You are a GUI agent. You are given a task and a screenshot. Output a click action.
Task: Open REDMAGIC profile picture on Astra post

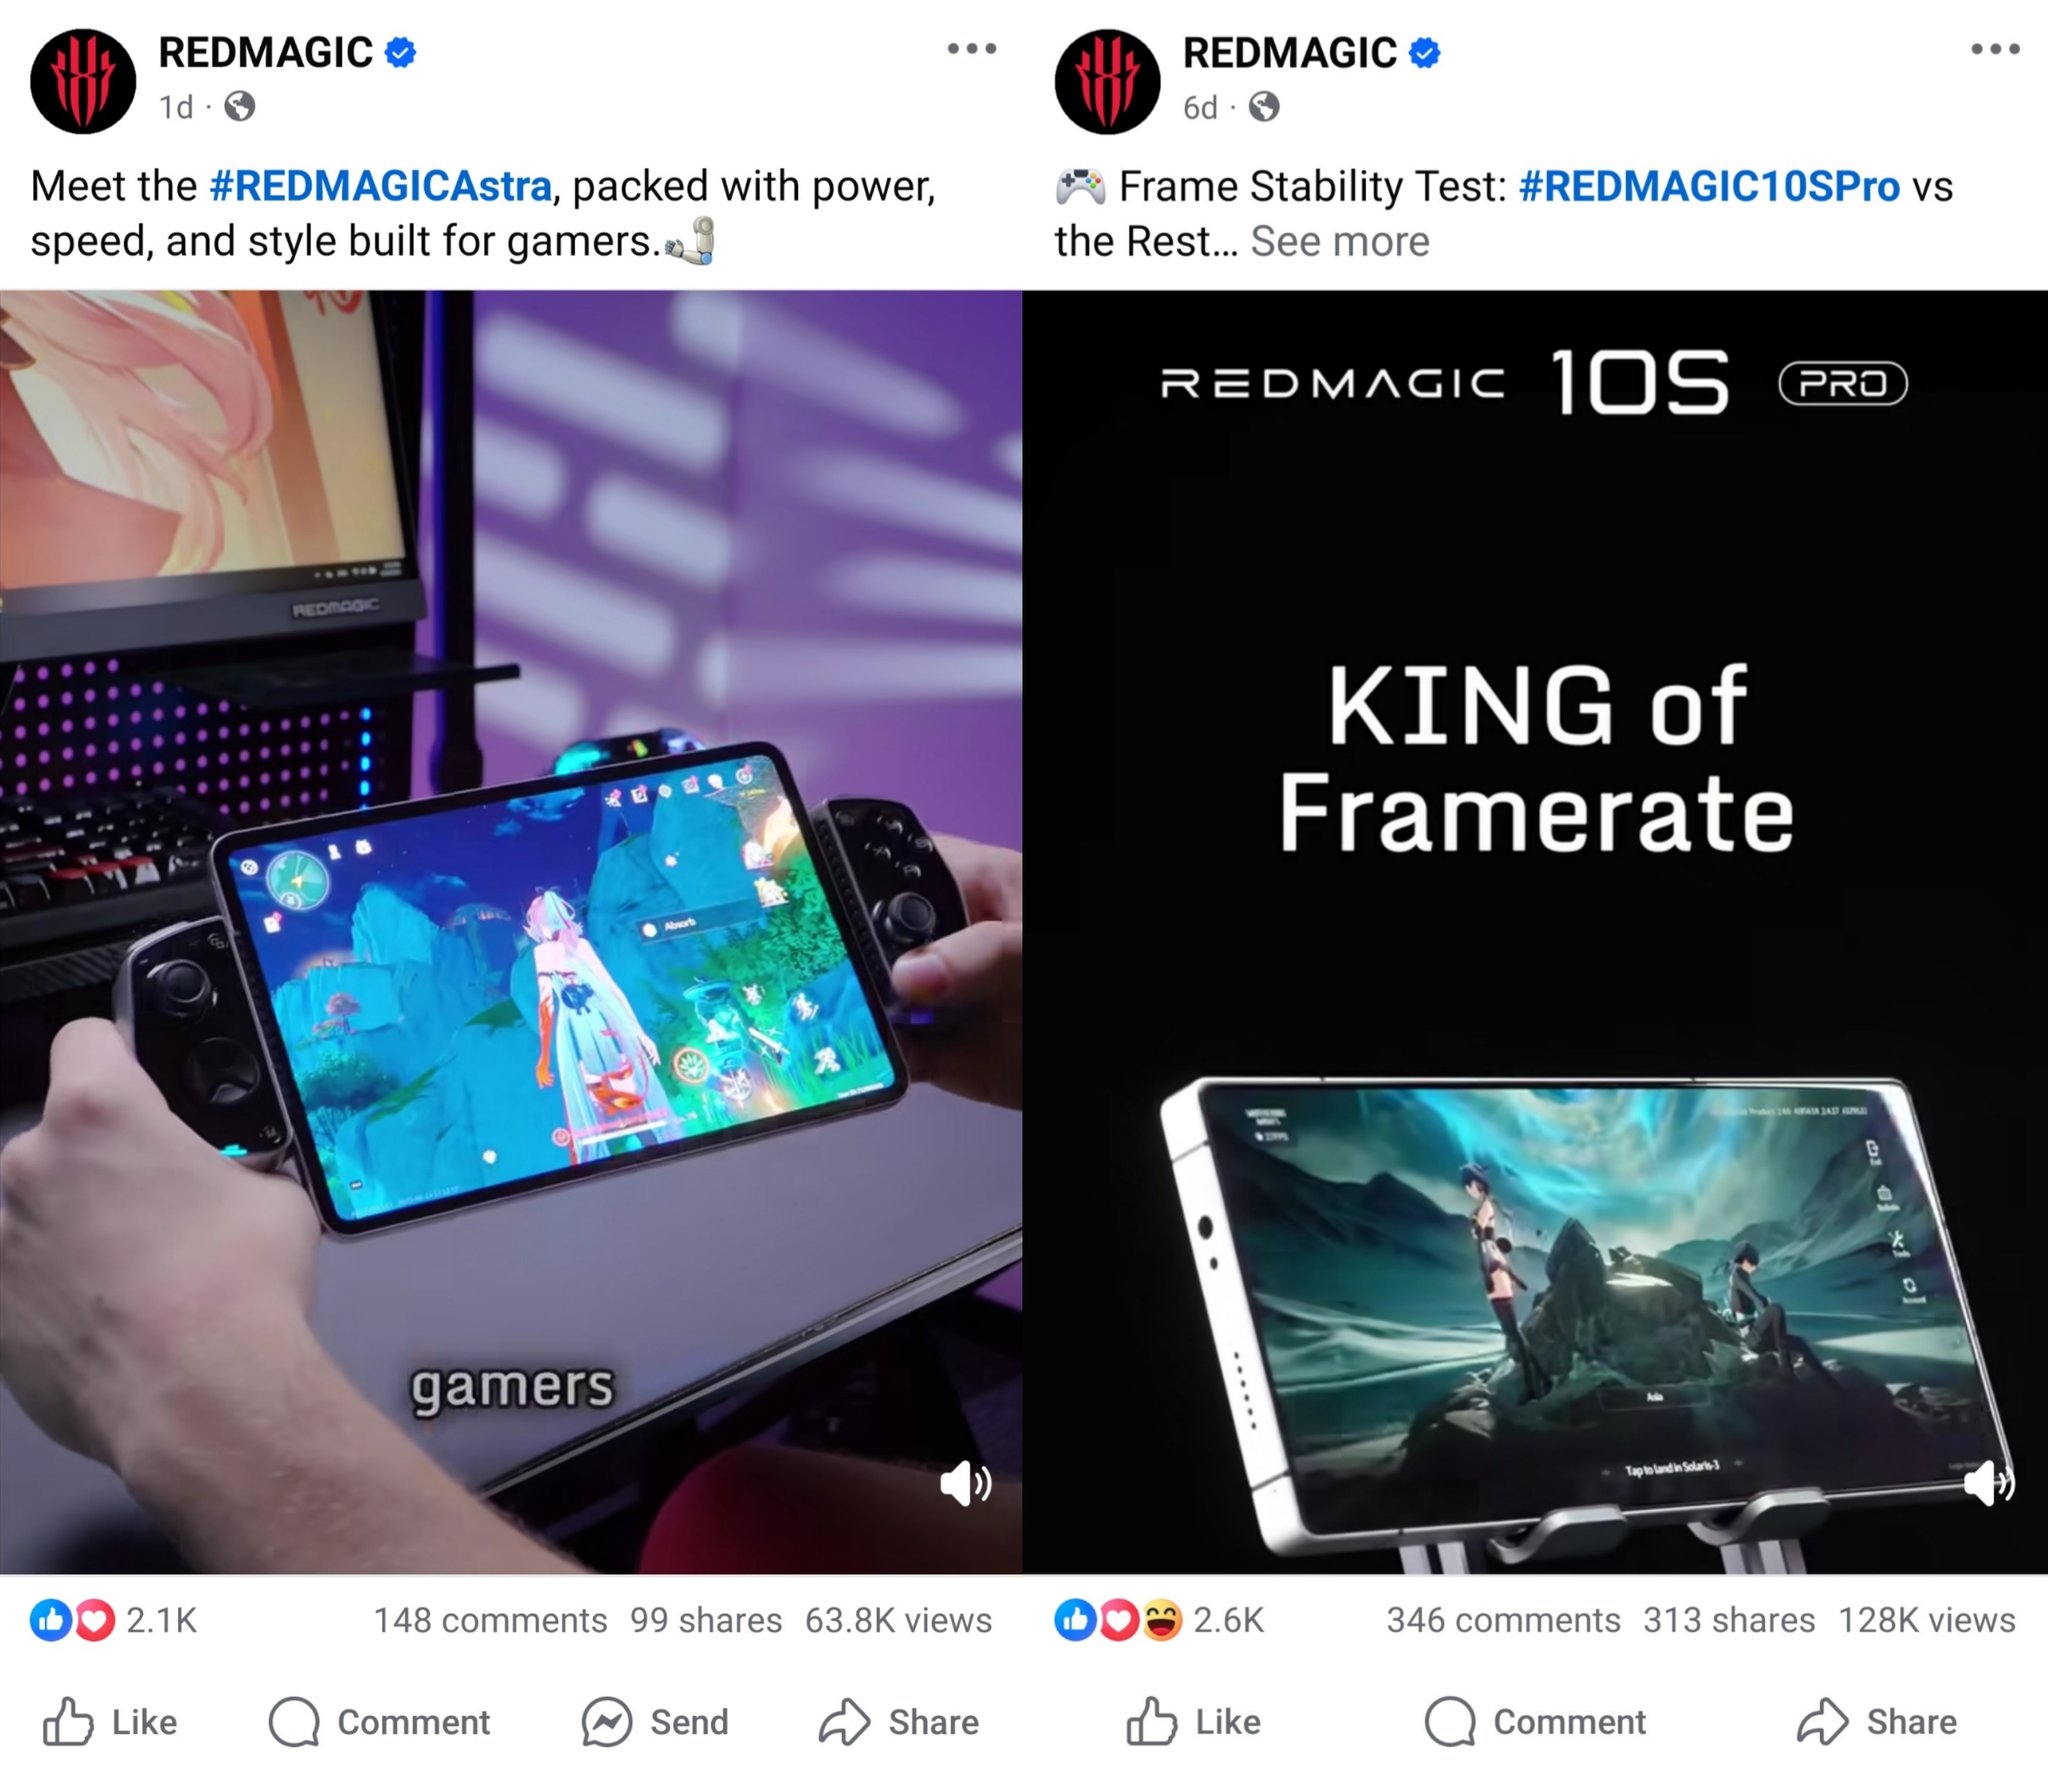[83, 81]
